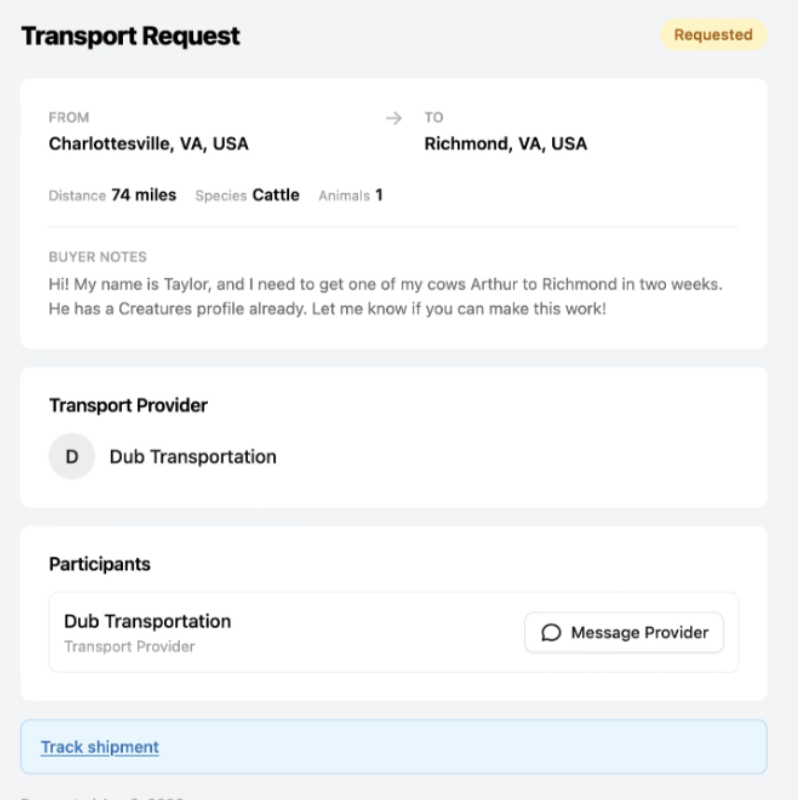Click the Requested status badge

pyautogui.click(x=713, y=35)
